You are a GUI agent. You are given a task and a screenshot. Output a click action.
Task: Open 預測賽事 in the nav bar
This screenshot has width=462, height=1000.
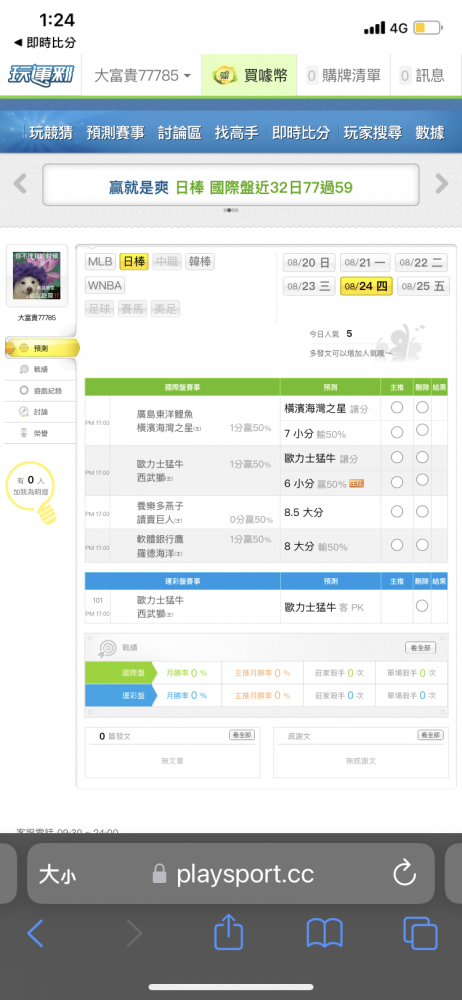coord(116,133)
